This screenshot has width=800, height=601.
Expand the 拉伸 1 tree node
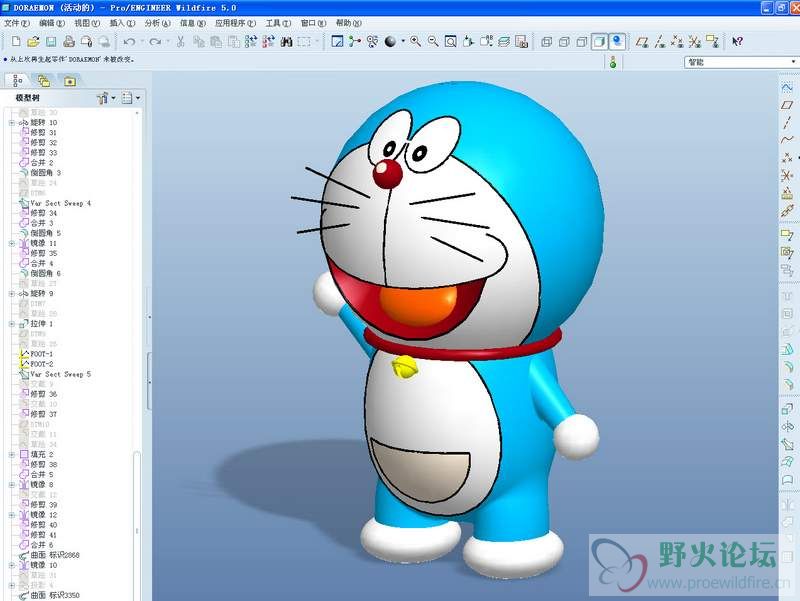[x=12, y=324]
